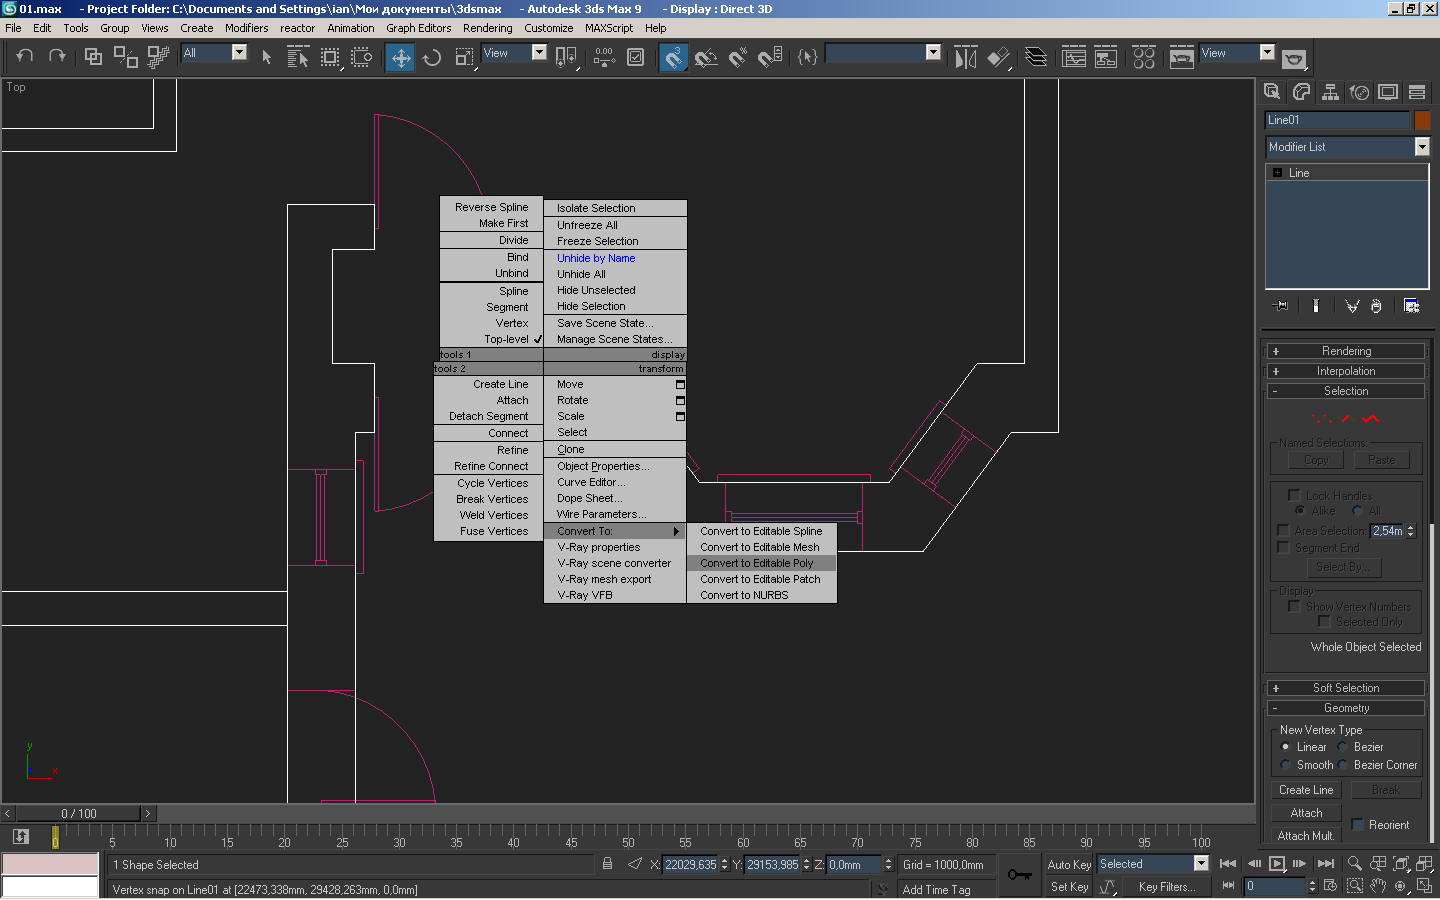Screen dimensions: 1440x900
Task: Click the Set Key button
Action: click(x=1069, y=887)
